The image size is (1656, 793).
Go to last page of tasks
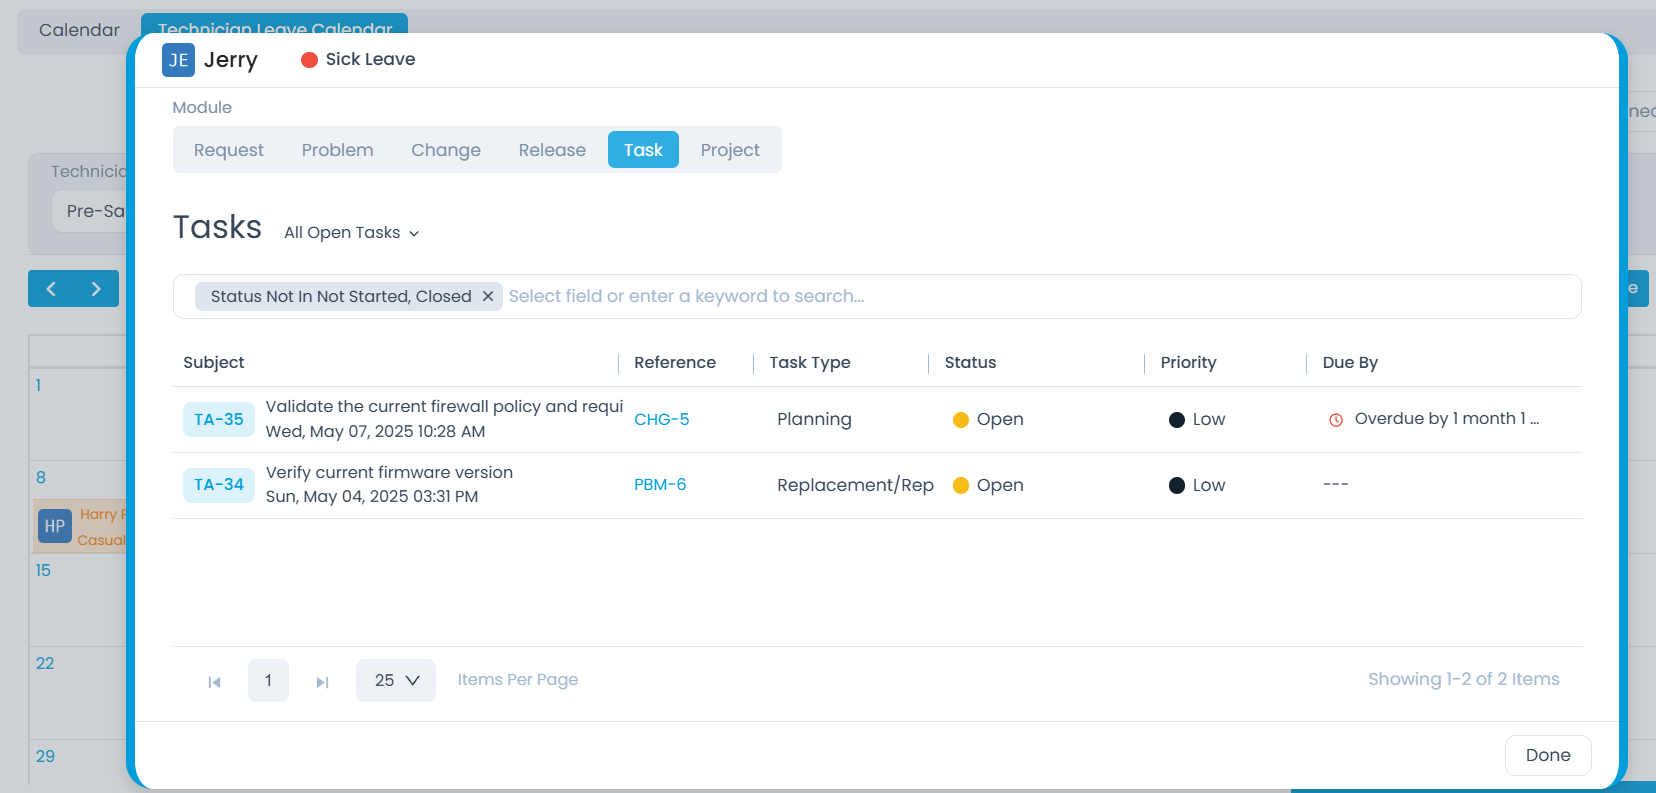pos(322,682)
